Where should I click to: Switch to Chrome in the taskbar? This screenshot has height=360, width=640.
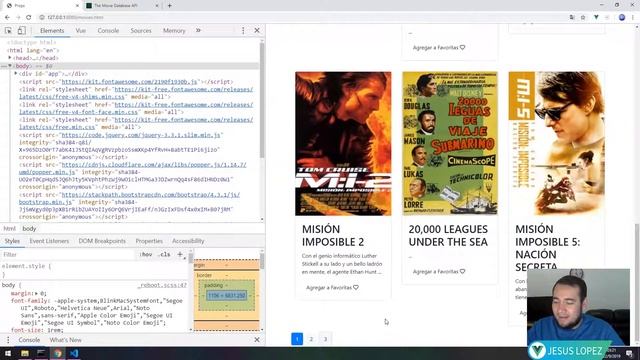click(x=58, y=353)
